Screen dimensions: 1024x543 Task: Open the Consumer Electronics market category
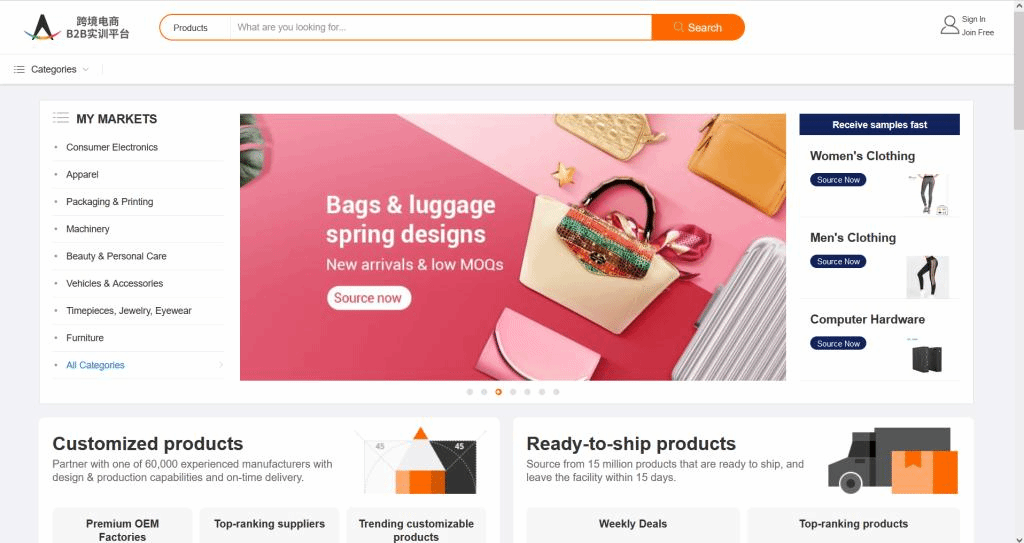click(x=112, y=147)
